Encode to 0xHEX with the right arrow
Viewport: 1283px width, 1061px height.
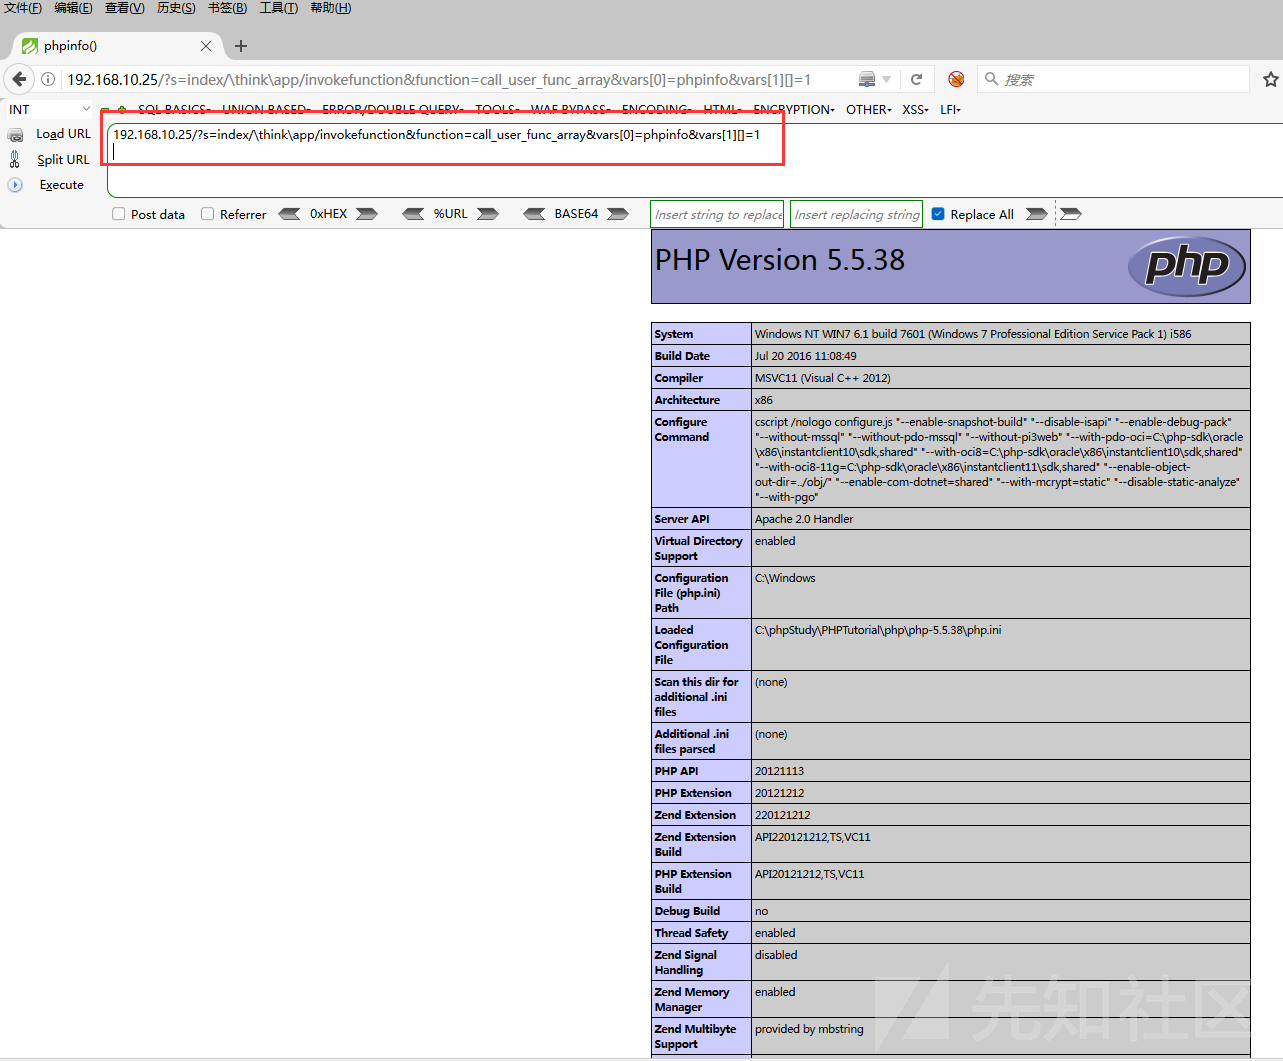pos(367,214)
